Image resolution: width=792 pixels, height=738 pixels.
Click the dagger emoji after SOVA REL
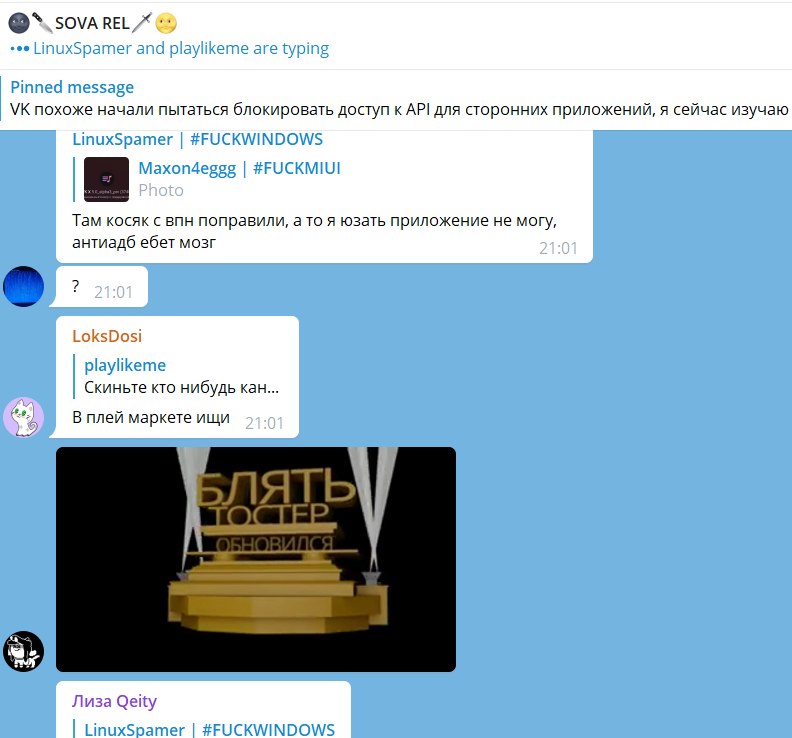click(x=142, y=23)
